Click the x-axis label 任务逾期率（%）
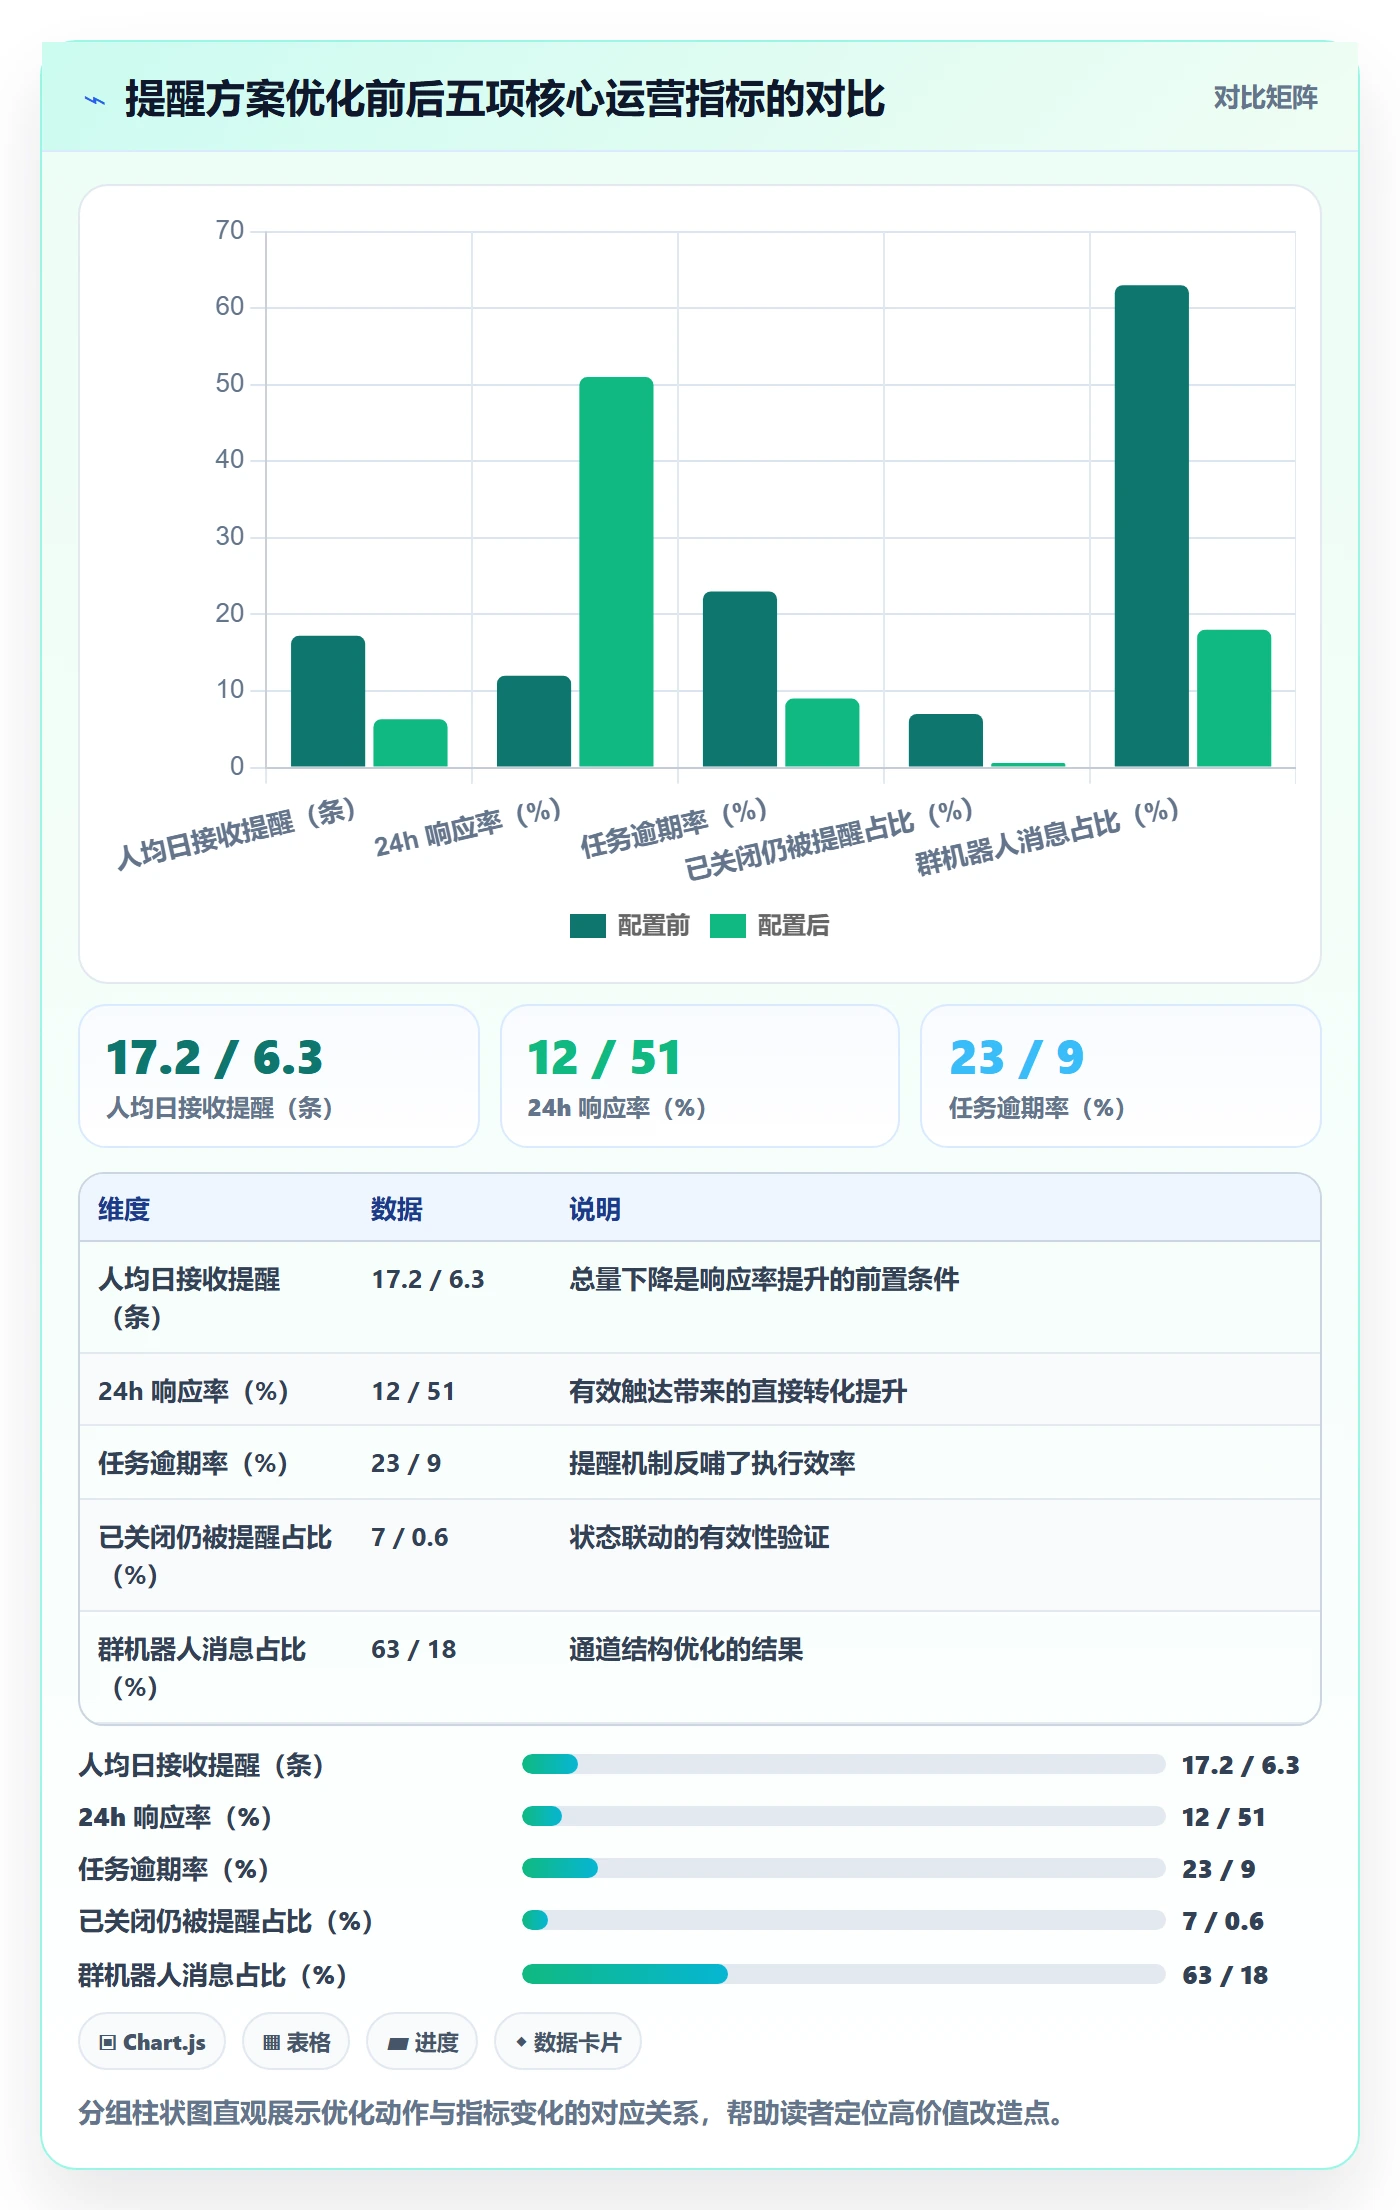The image size is (1400, 2210). pos(674,829)
